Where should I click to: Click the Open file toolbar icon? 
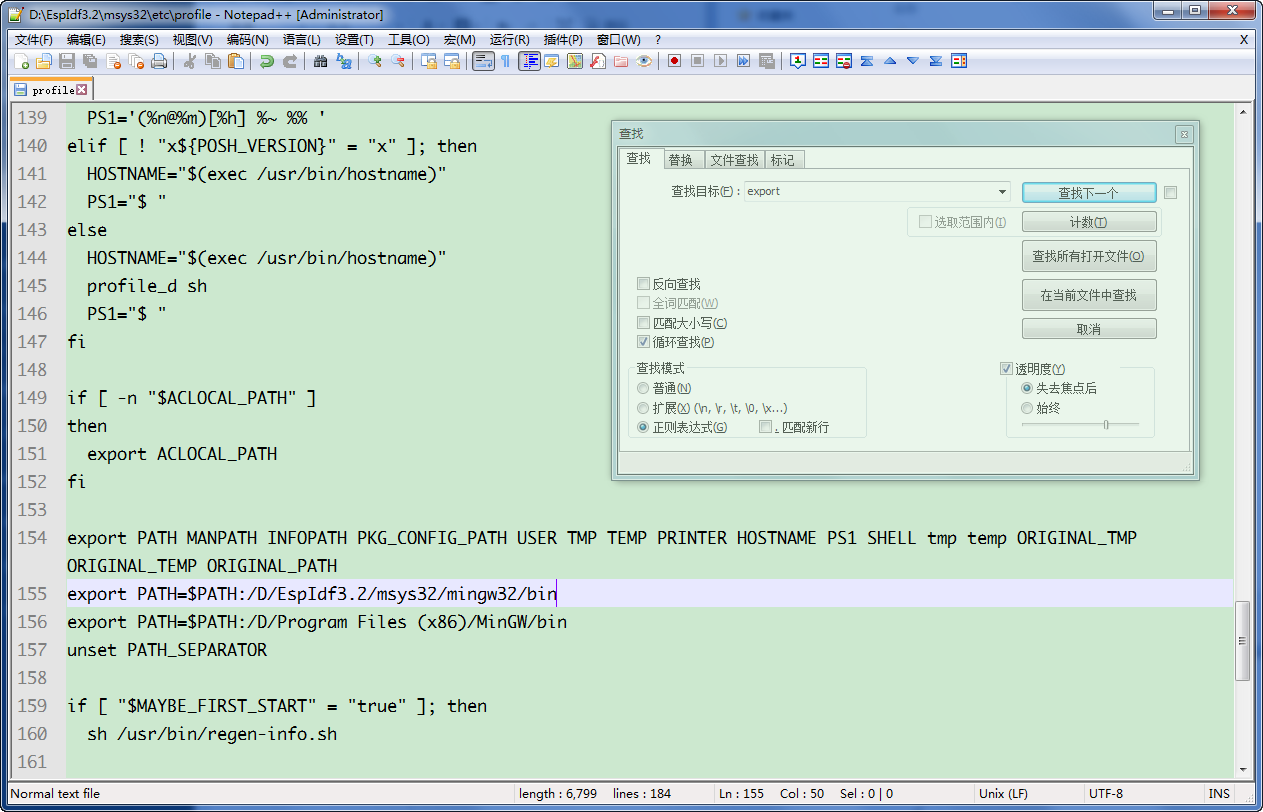pos(43,61)
